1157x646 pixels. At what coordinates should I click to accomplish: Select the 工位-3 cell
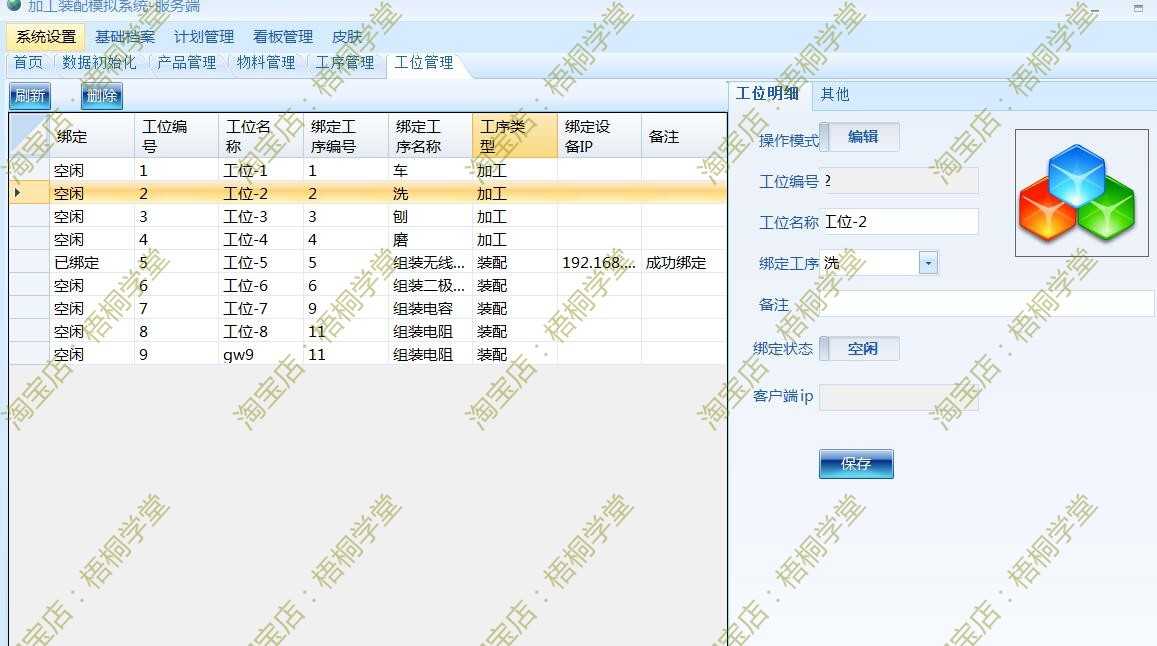point(261,216)
